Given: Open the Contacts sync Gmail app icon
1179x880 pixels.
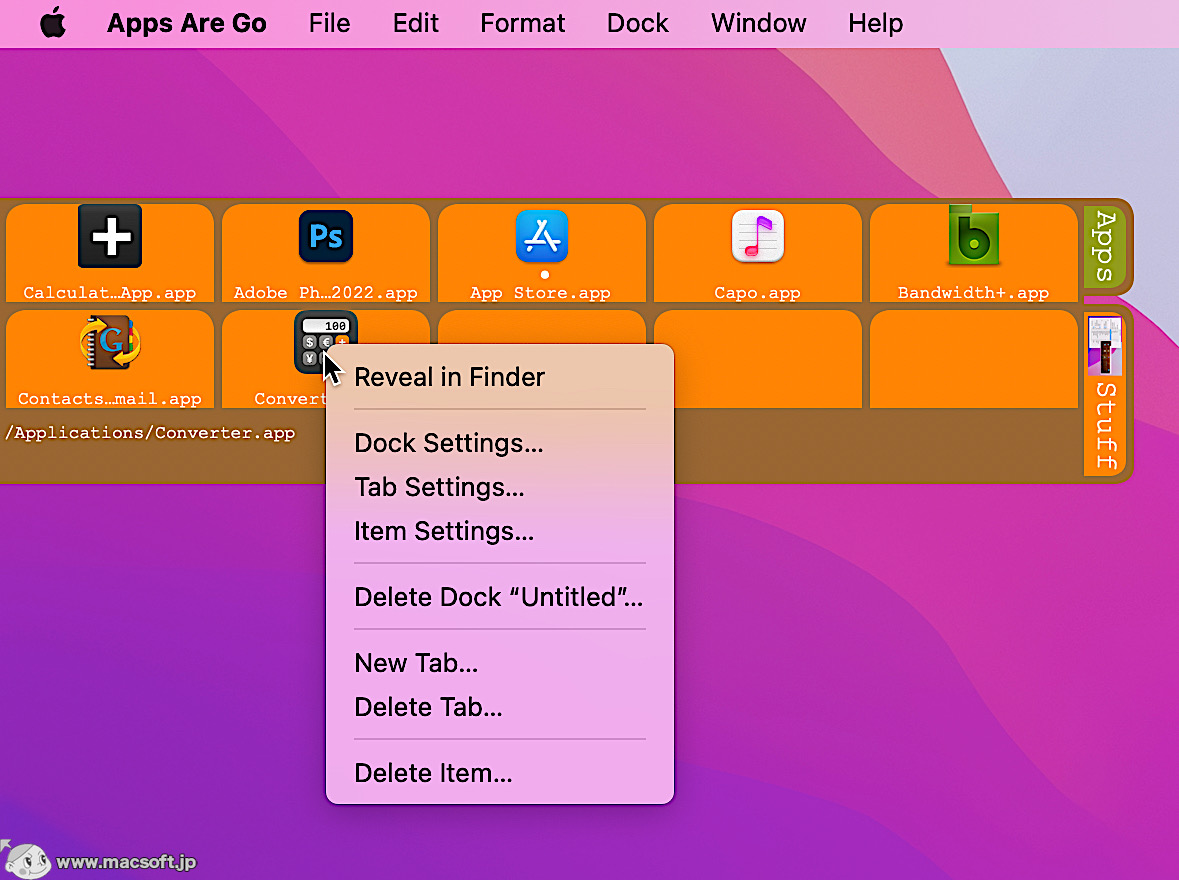Looking at the screenshot, I should click(110, 343).
